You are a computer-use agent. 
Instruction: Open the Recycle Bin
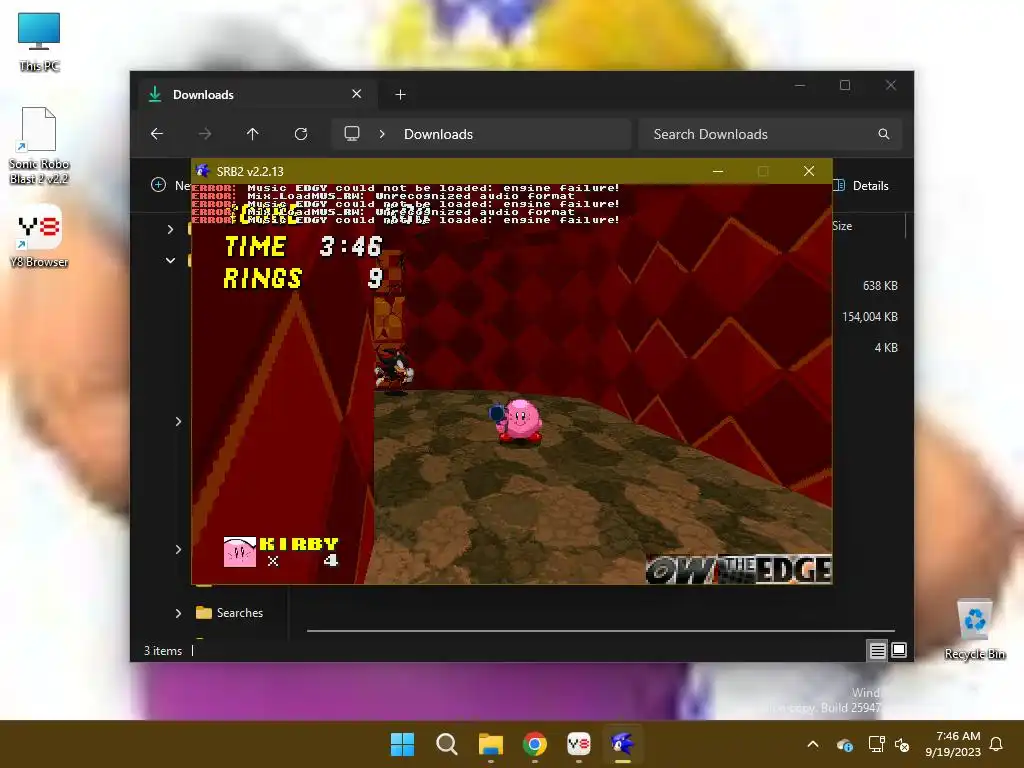pyautogui.click(x=974, y=630)
